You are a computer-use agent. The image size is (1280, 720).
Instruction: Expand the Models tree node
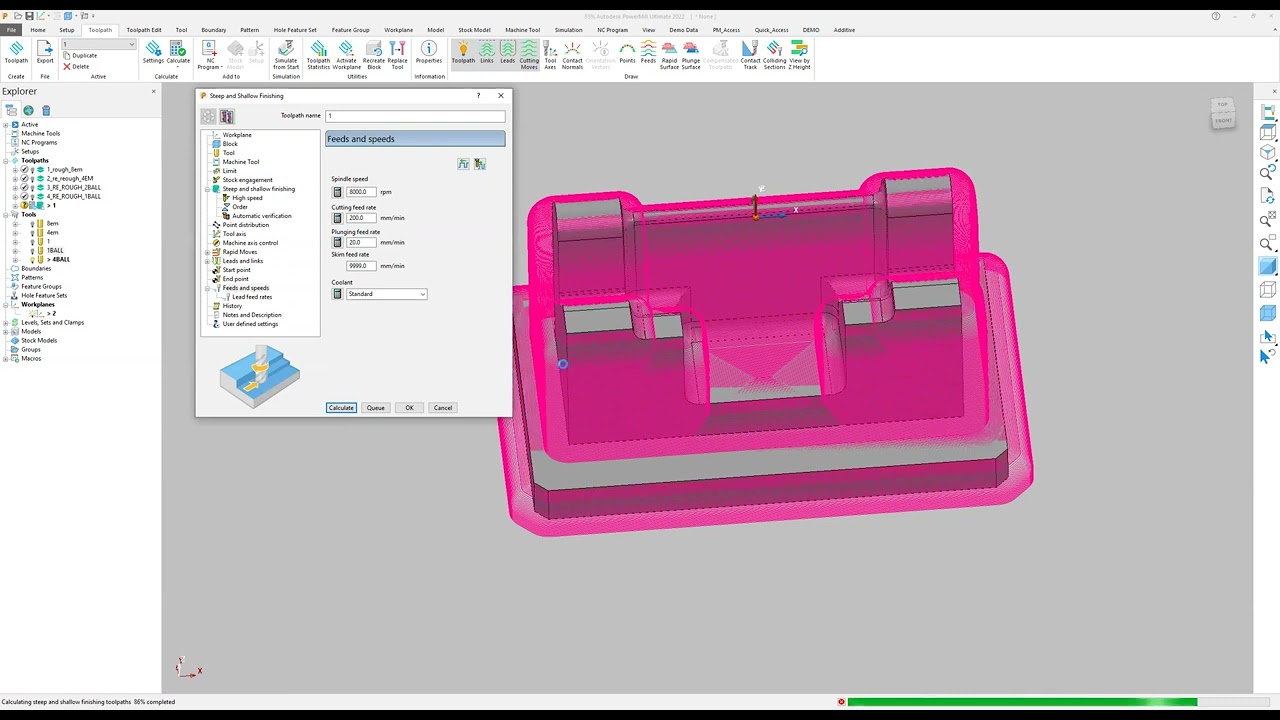(6, 332)
